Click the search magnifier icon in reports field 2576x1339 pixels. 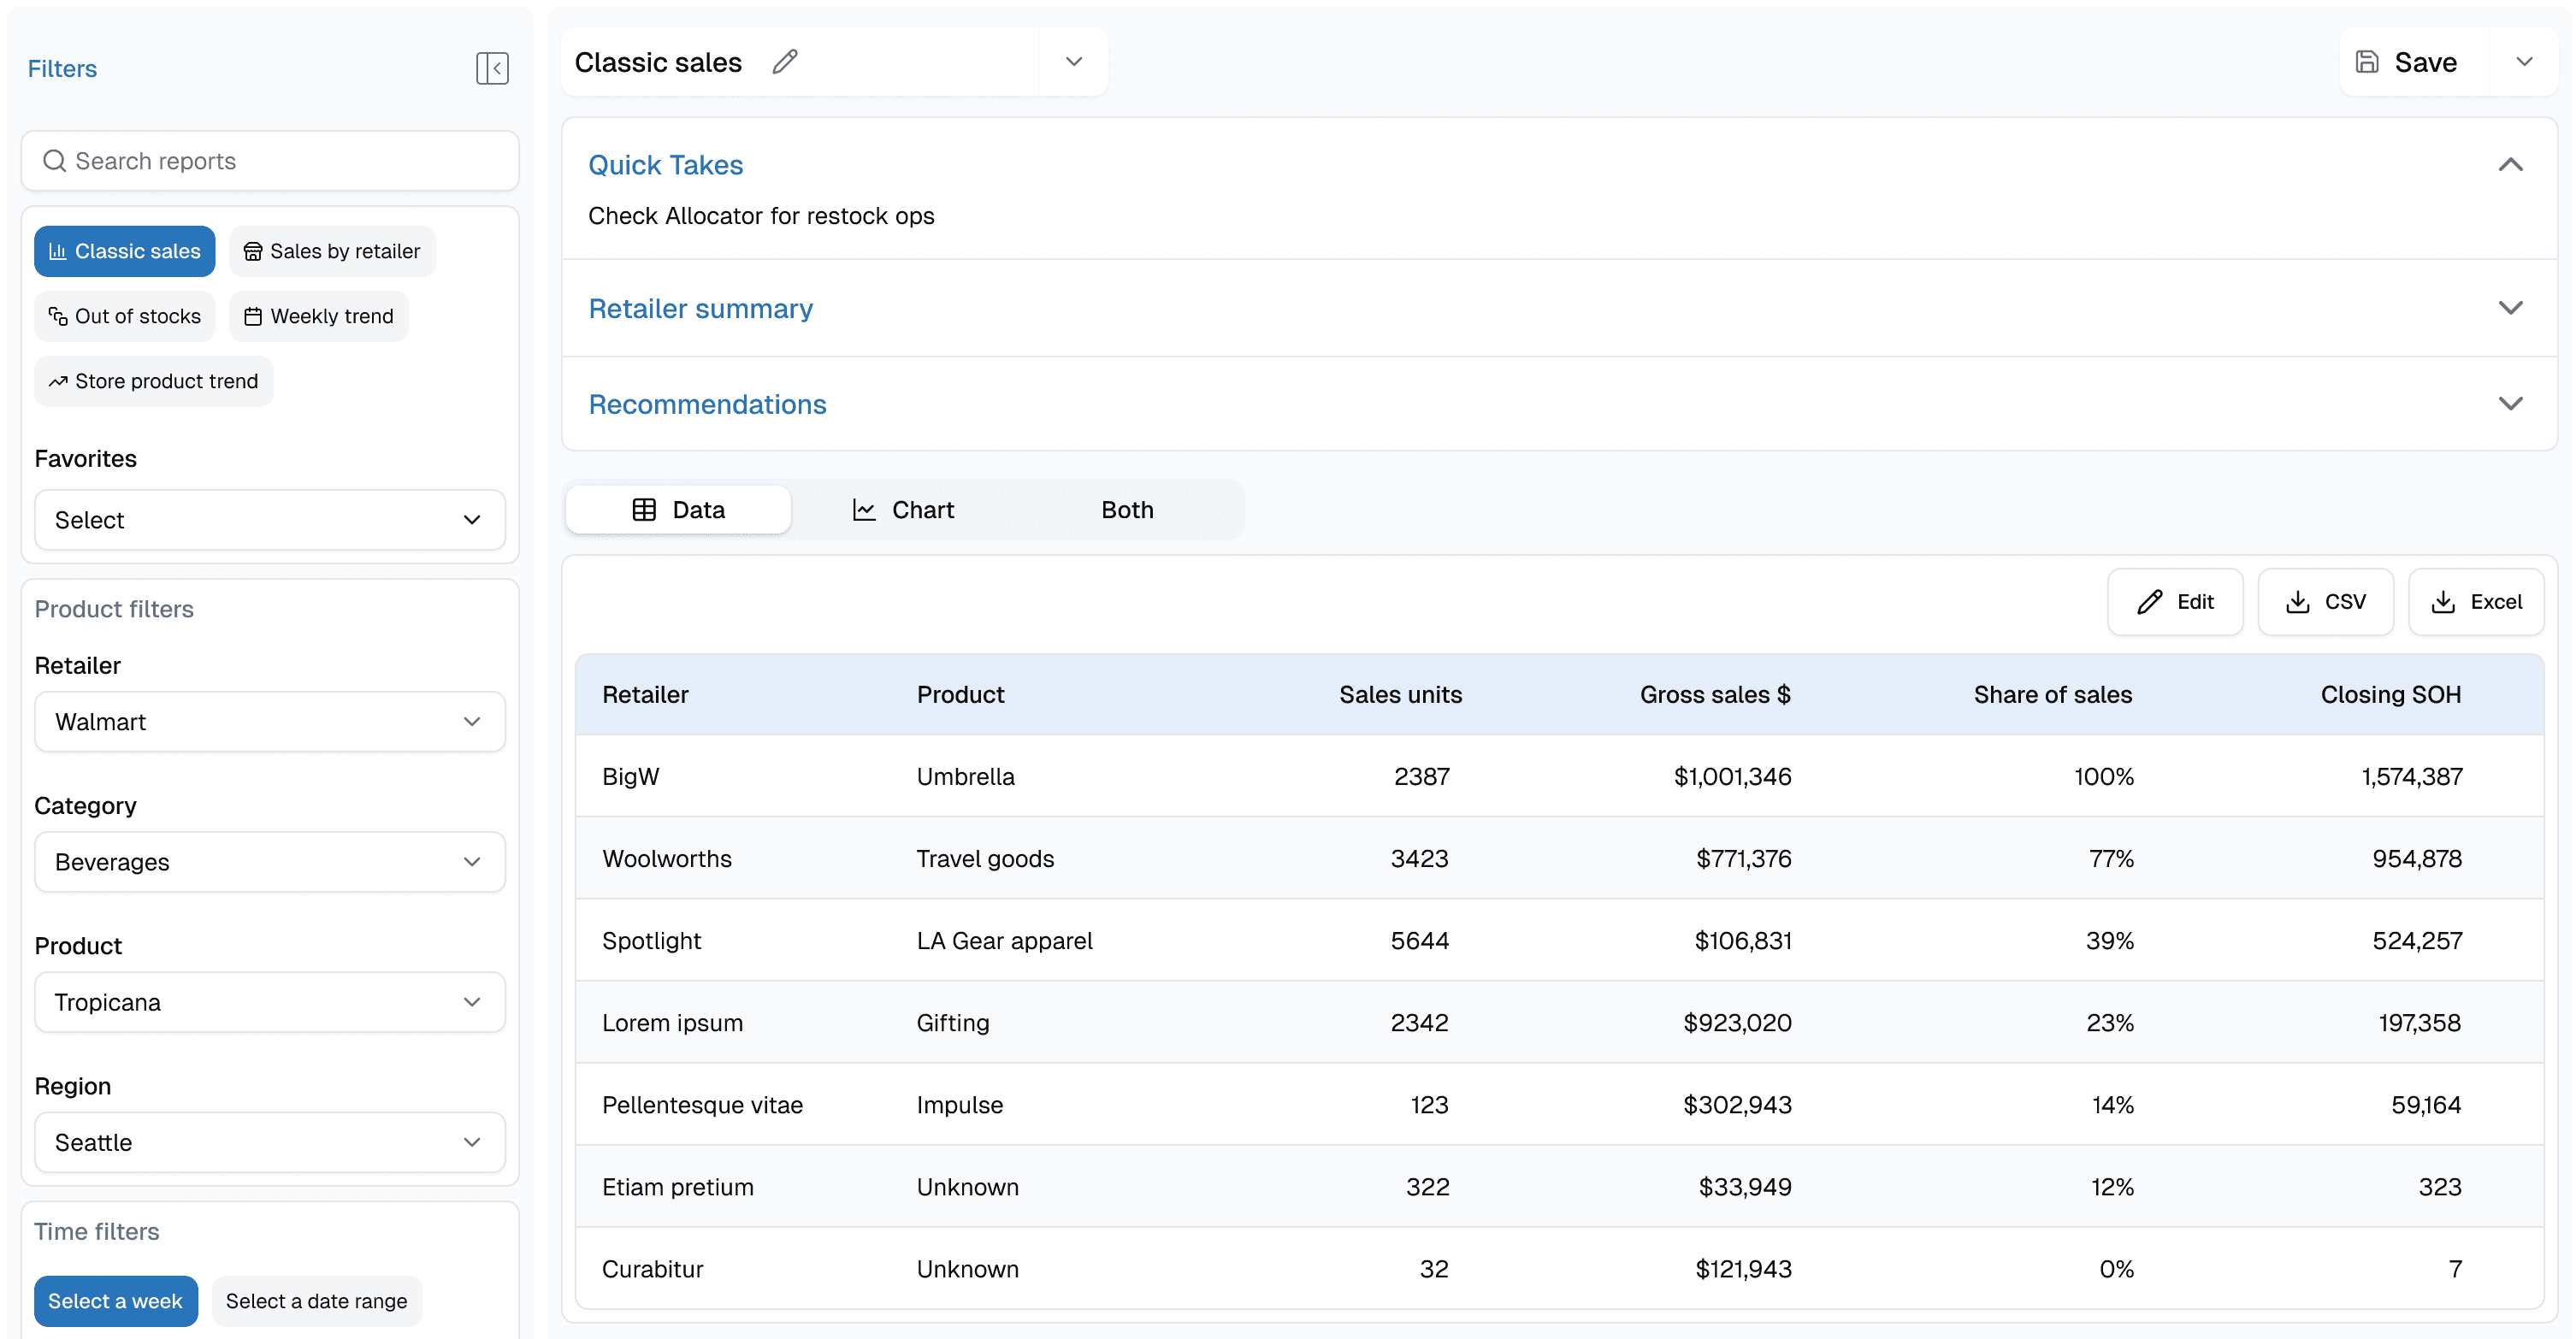click(x=54, y=161)
